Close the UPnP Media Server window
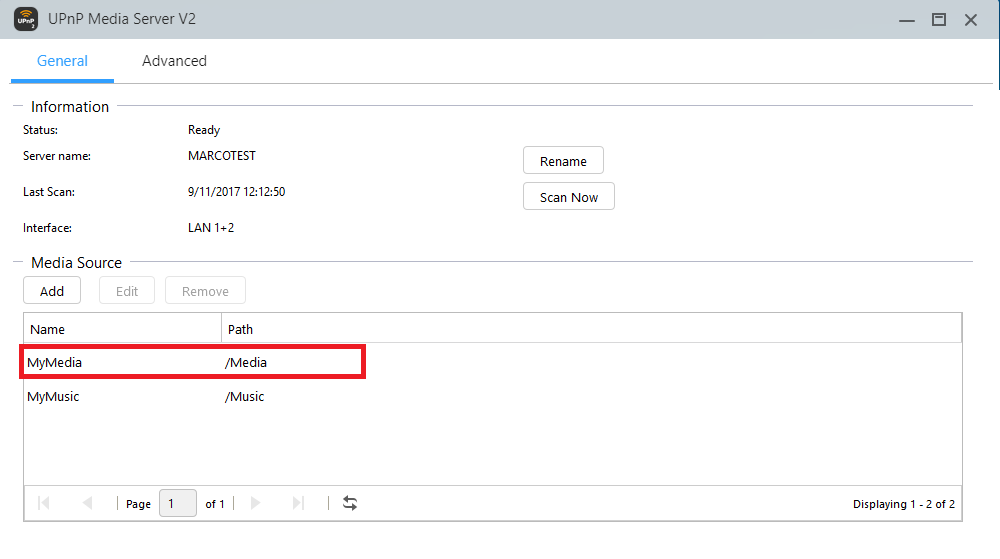 tap(970, 20)
